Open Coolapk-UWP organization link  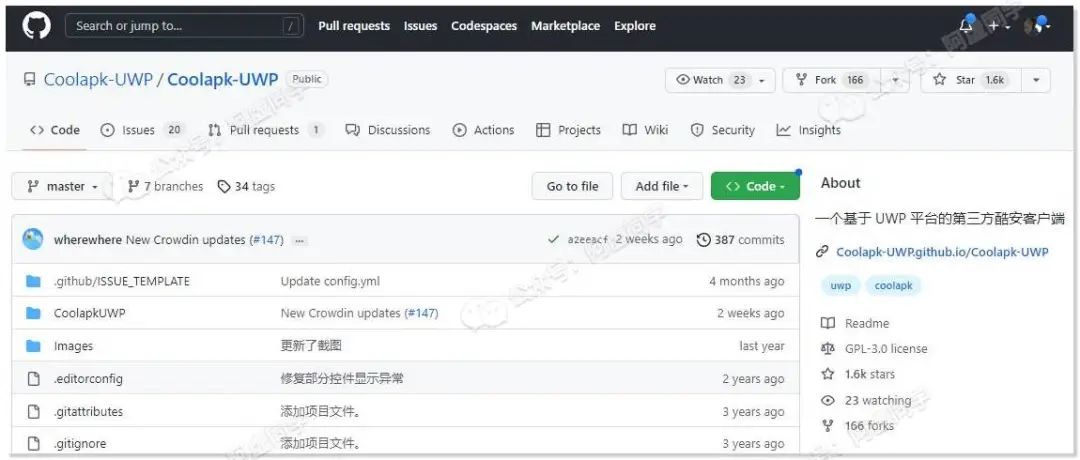(98, 79)
